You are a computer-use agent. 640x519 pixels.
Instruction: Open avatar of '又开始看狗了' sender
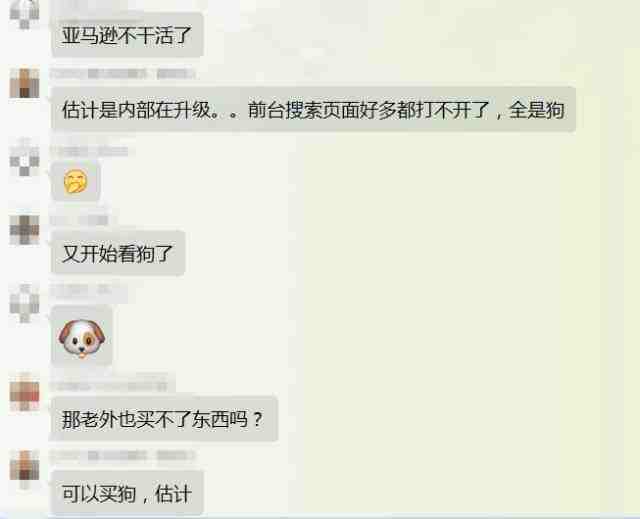(24, 229)
